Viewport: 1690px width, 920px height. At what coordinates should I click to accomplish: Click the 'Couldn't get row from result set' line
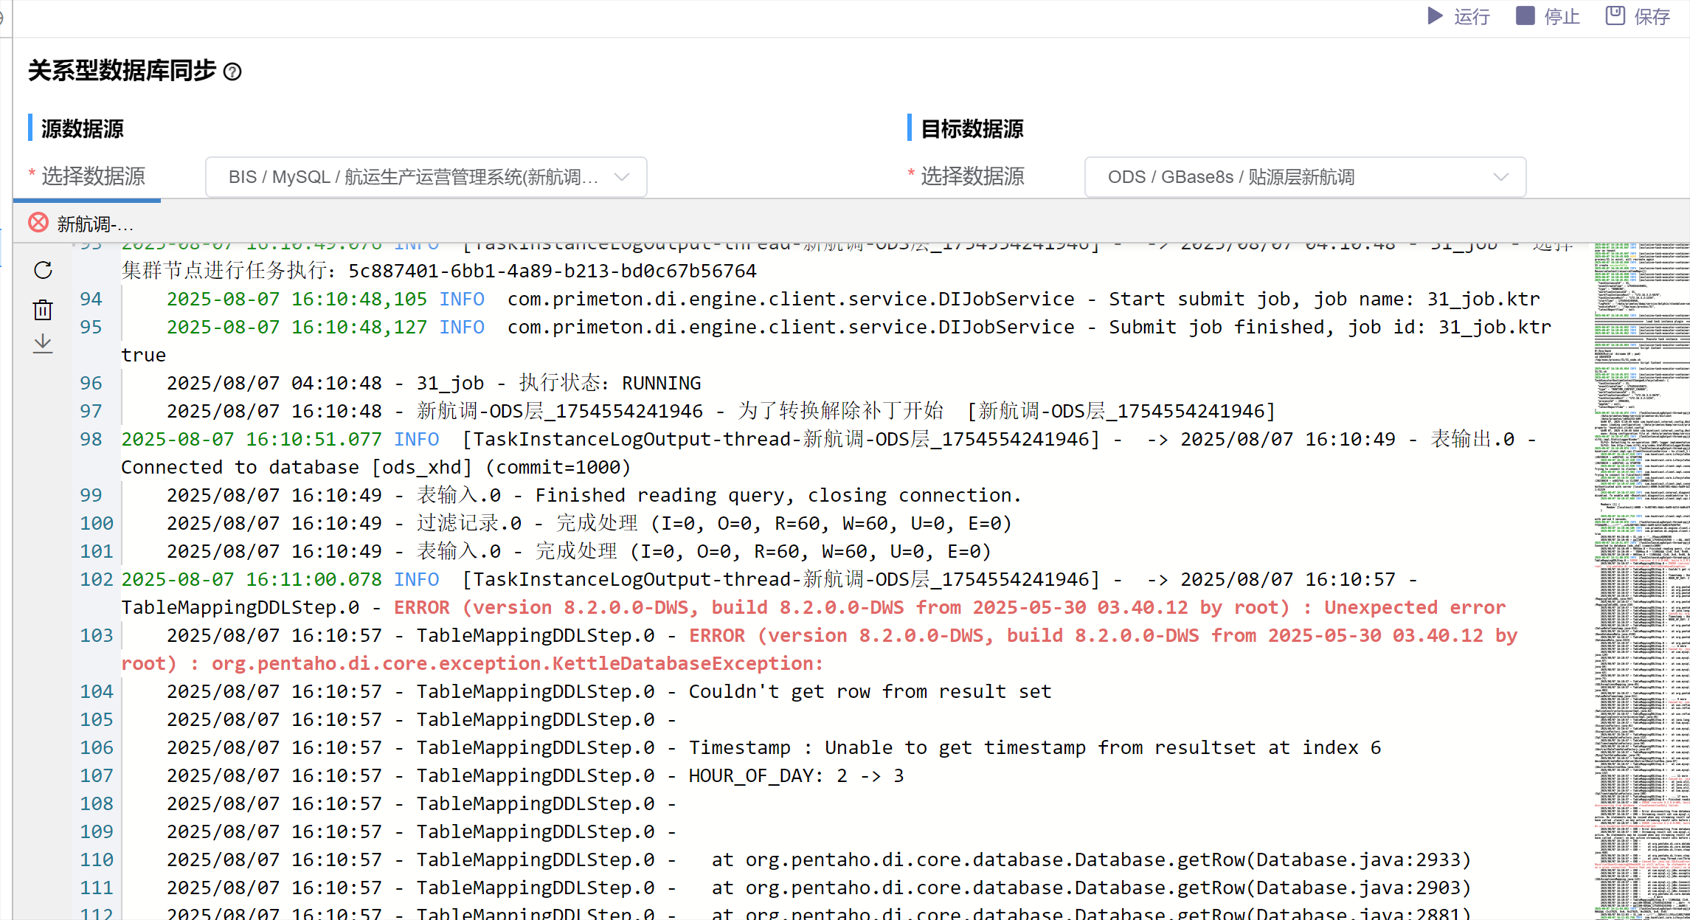[x=869, y=691]
